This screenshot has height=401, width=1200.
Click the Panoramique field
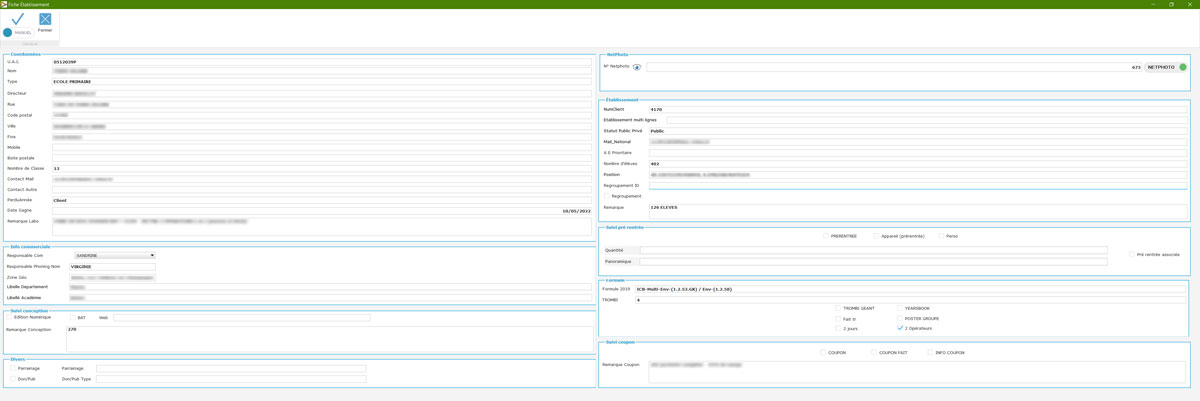[x=873, y=261]
